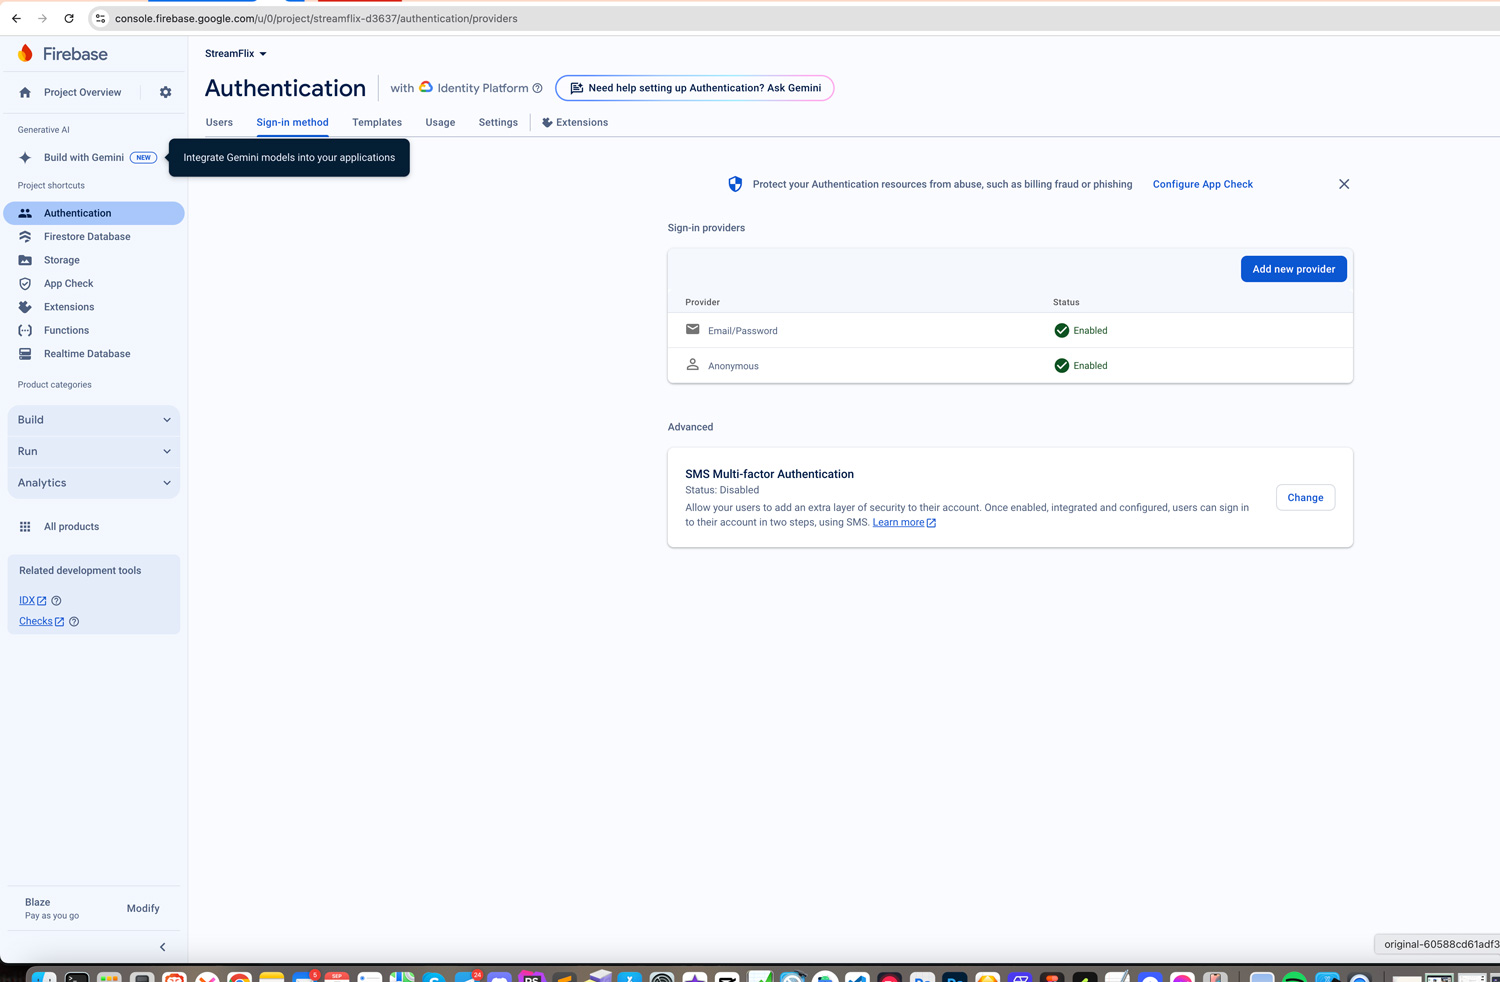Image resolution: width=1500 pixels, height=982 pixels.
Task: Click the Email/Password envelope icon
Action: click(x=692, y=329)
